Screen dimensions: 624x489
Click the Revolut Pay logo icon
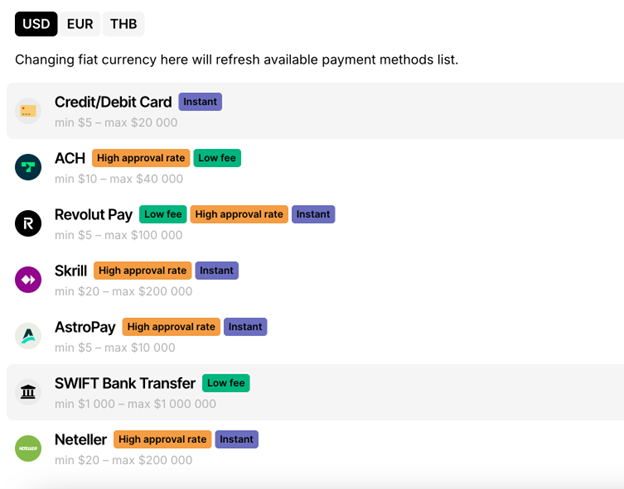tap(28, 223)
